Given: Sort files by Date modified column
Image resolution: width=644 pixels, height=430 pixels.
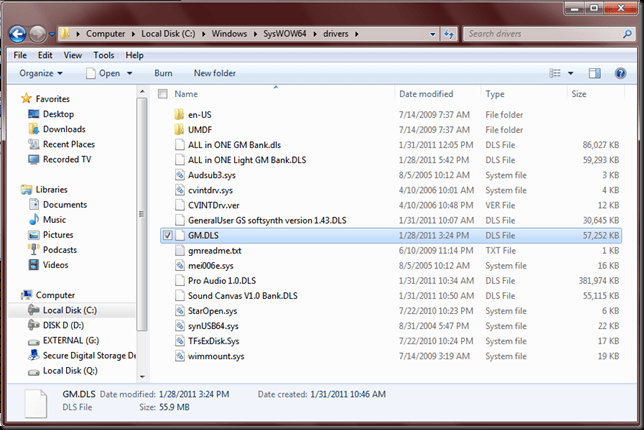Looking at the screenshot, I should click(427, 93).
